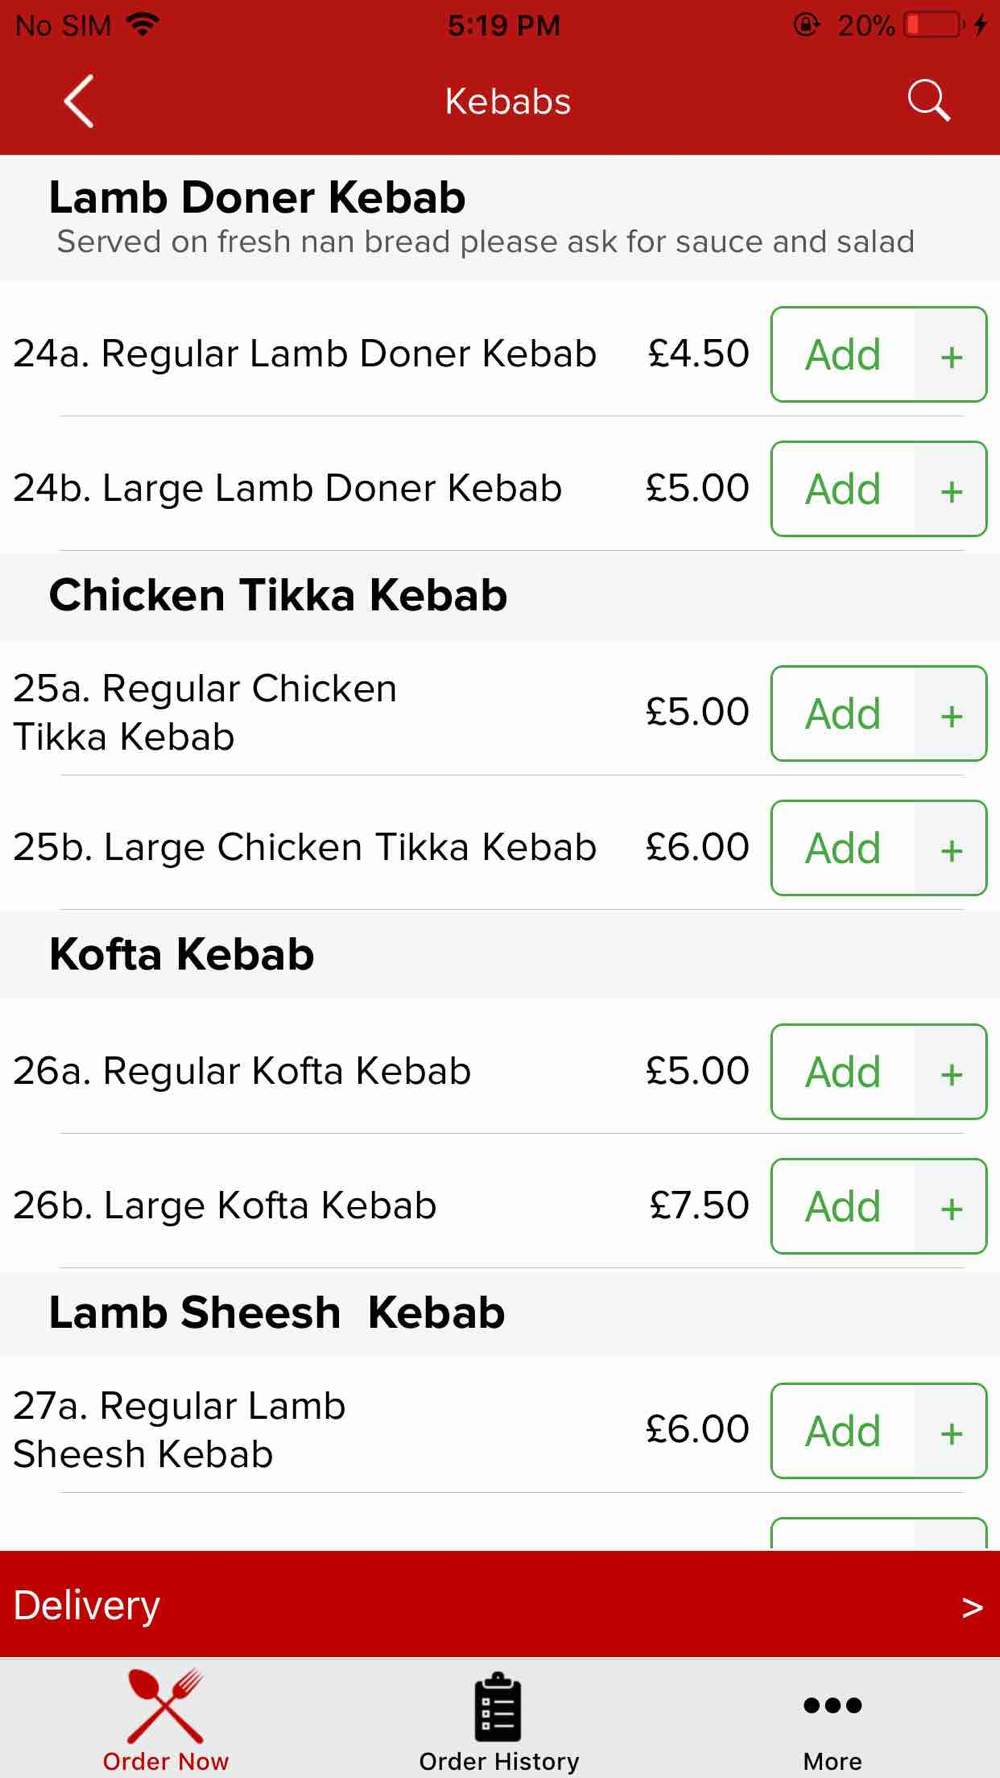The height and width of the screenshot is (1778, 1000).
Task: Tap the back arrow in header
Action: pyautogui.click(x=79, y=101)
